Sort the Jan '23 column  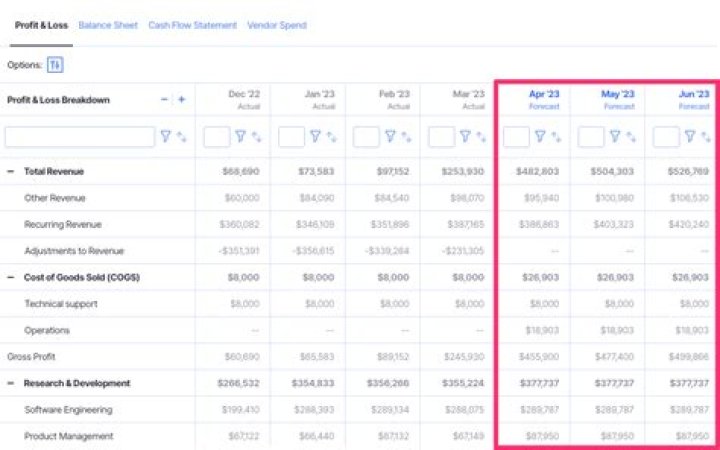click(x=331, y=137)
